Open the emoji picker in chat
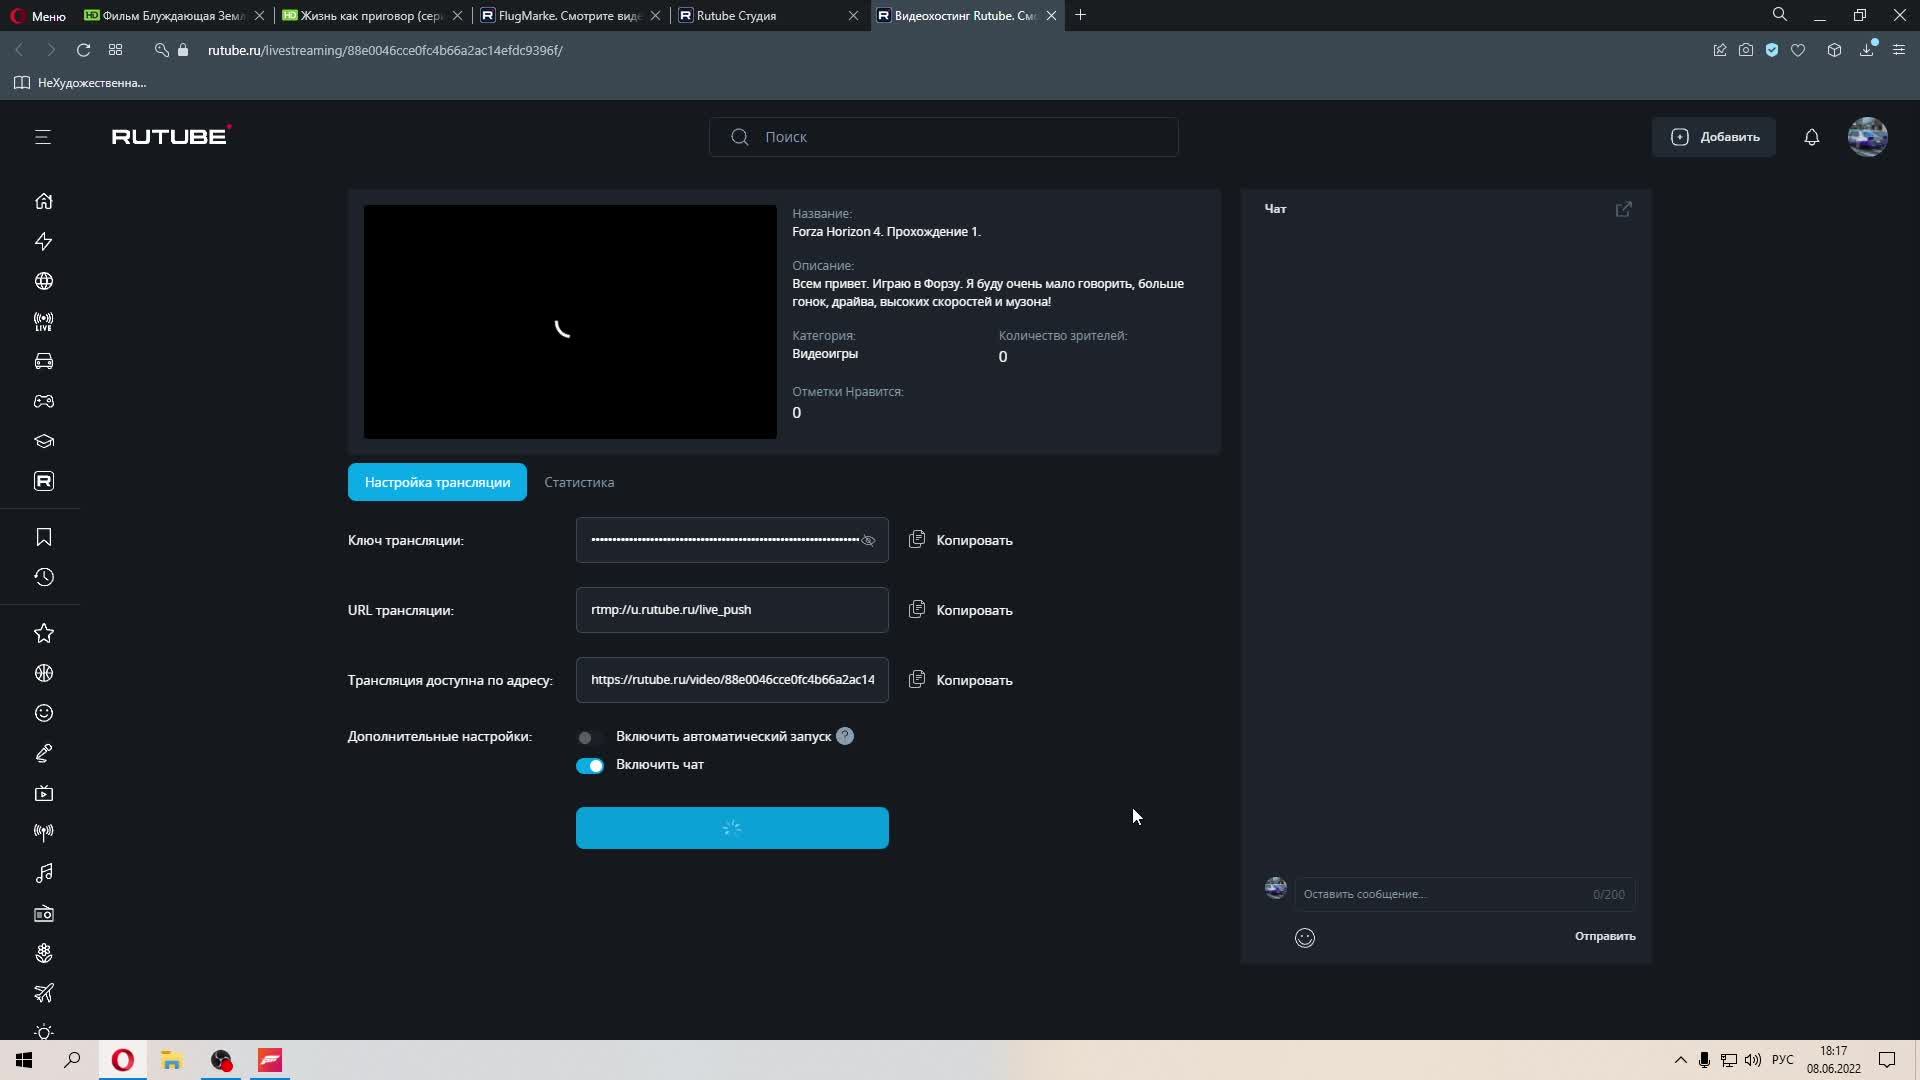 point(1305,937)
